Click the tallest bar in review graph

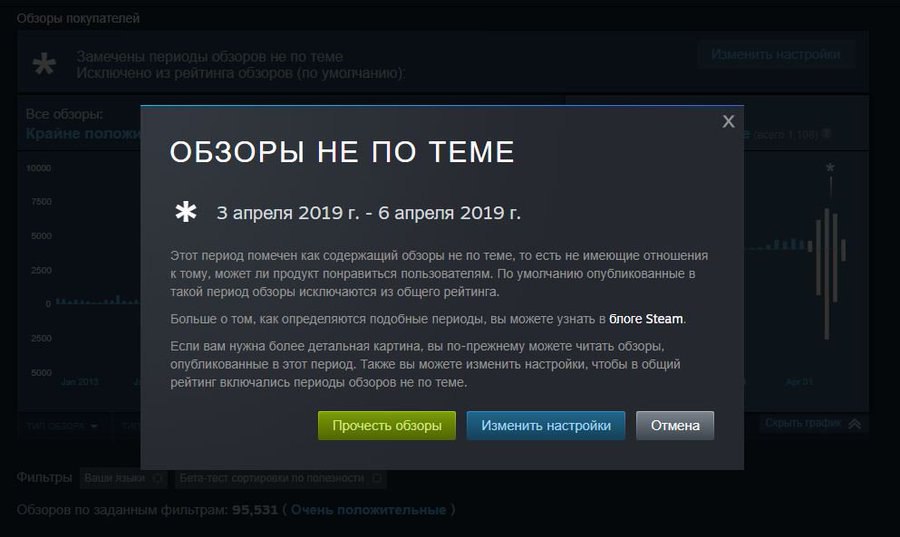[827, 274]
